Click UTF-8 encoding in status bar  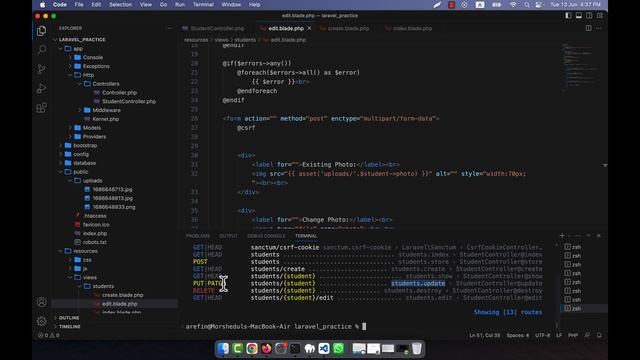pyautogui.click(x=542, y=335)
